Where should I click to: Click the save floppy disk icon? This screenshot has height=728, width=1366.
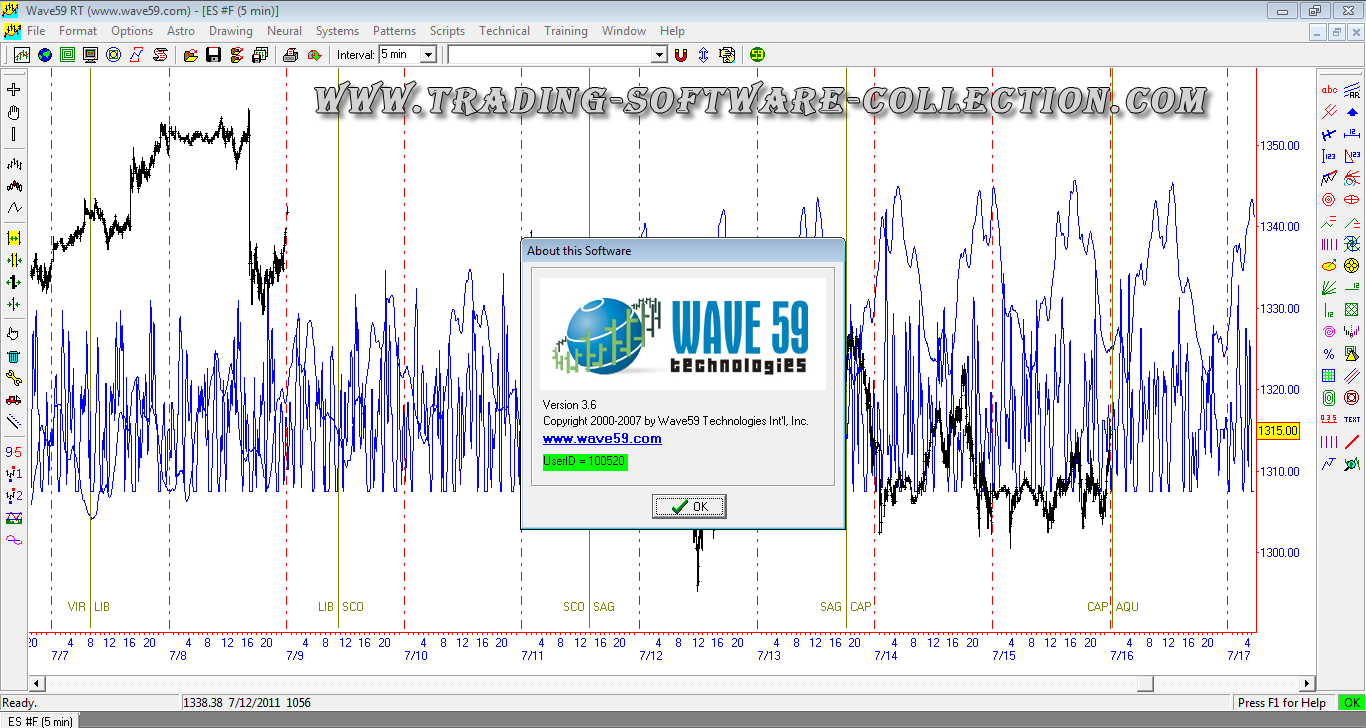pos(213,55)
